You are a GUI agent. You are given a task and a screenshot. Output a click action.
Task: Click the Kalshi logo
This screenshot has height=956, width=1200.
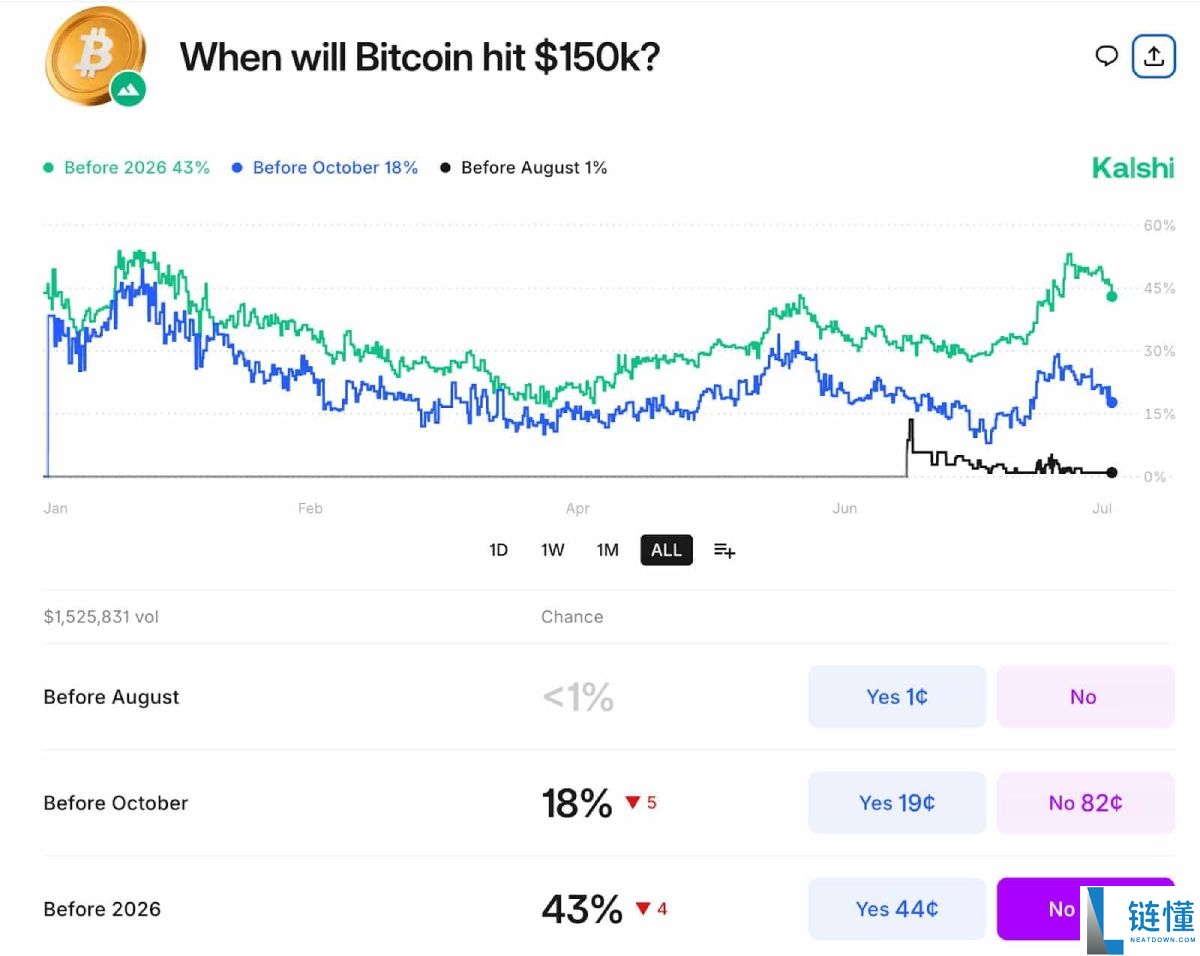click(x=1132, y=168)
